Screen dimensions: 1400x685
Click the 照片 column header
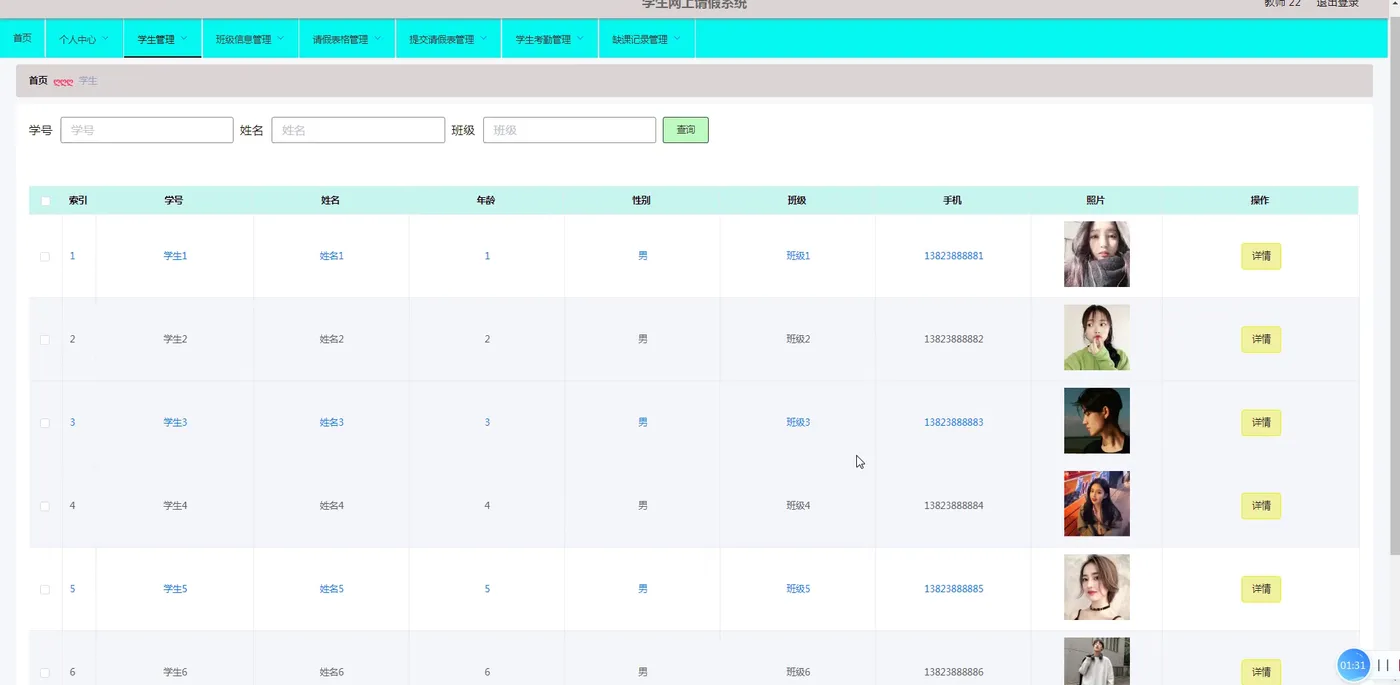(x=1096, y=201)
